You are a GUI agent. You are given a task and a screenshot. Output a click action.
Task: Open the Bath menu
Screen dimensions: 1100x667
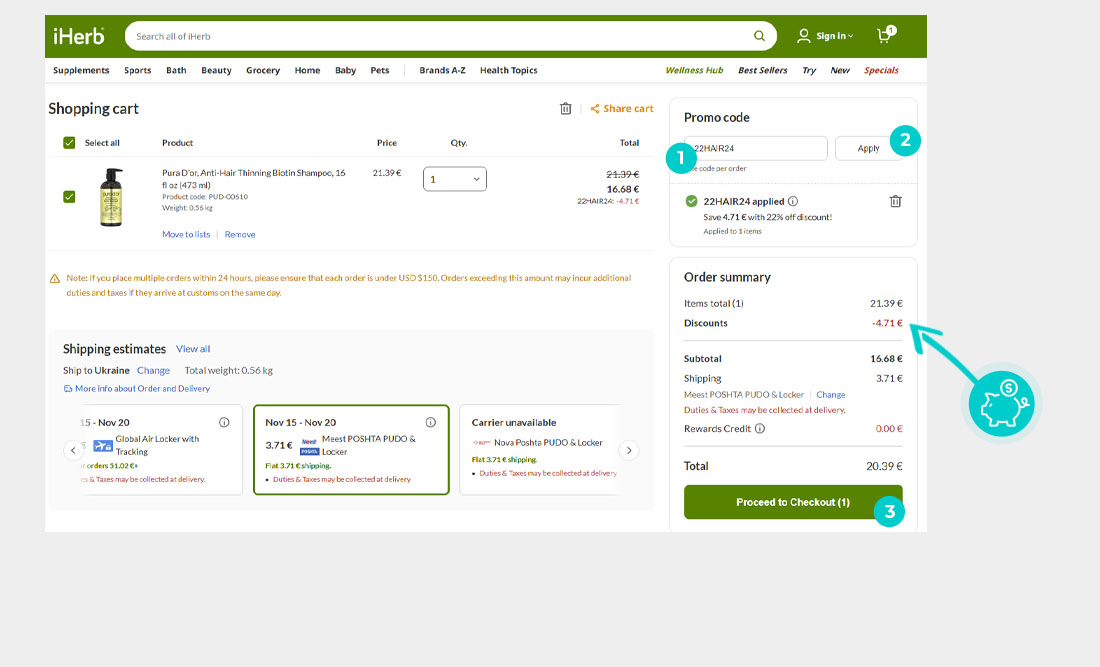click(x=176, y=70)
